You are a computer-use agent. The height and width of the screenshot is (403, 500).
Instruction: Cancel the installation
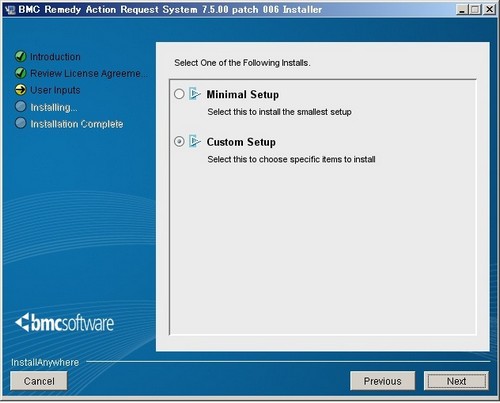point(39,381)
